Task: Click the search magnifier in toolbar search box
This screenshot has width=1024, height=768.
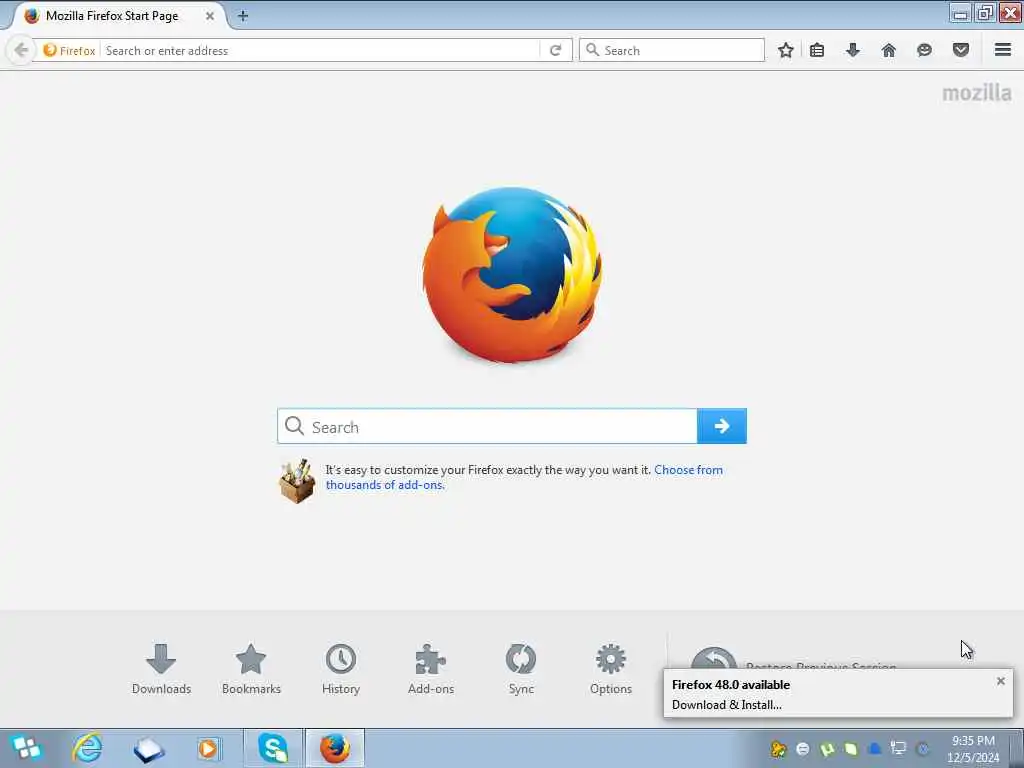Action: tap(592, 50)
